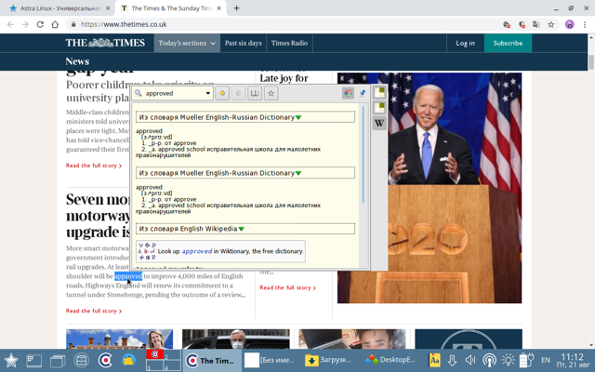Open a new browser tab
Viewport: 595px width, 372px height.
pyautogui.click(x=236, y=8)
